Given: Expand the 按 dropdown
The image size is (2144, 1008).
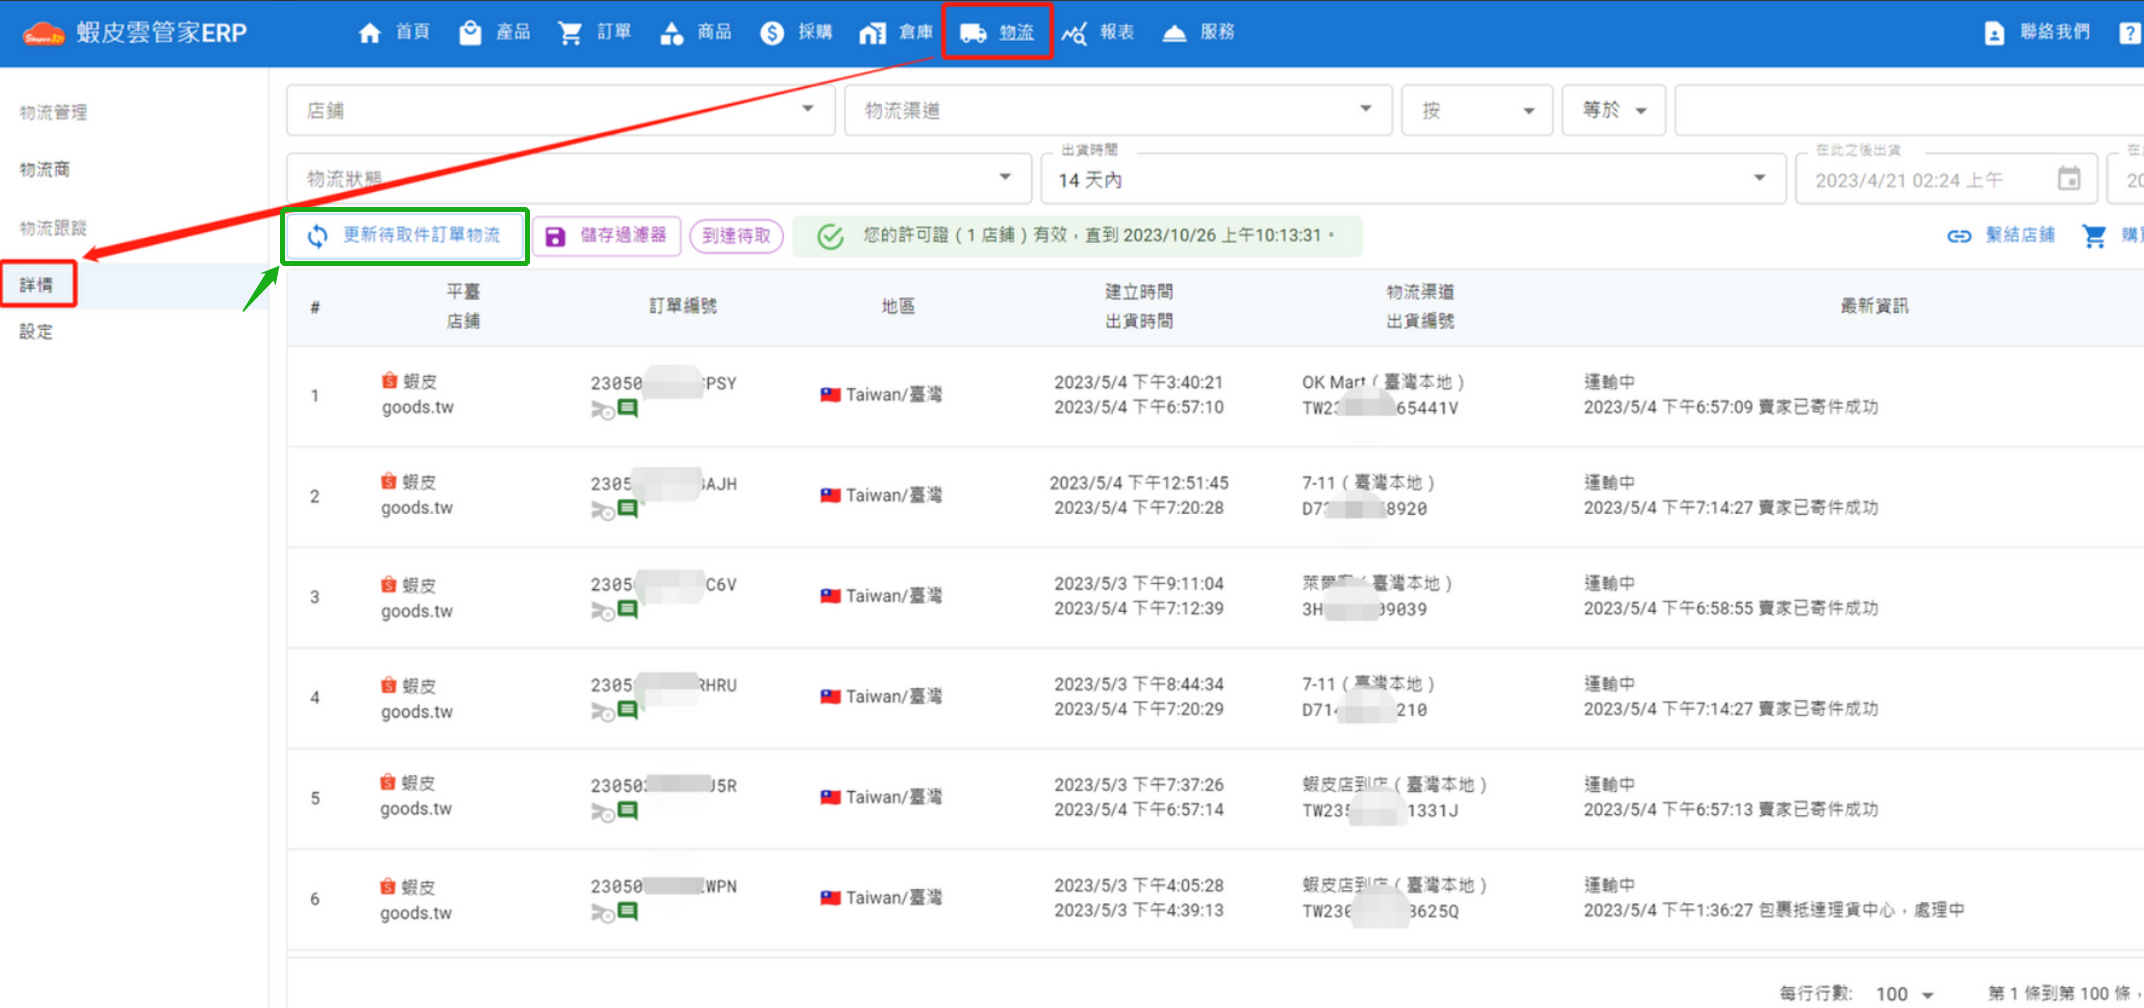Looking at the screenshot, I should [x=1477, y=110].
